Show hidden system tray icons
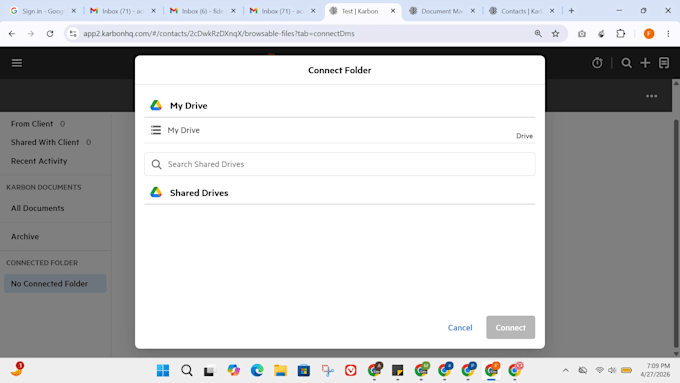 coord(566,370)
